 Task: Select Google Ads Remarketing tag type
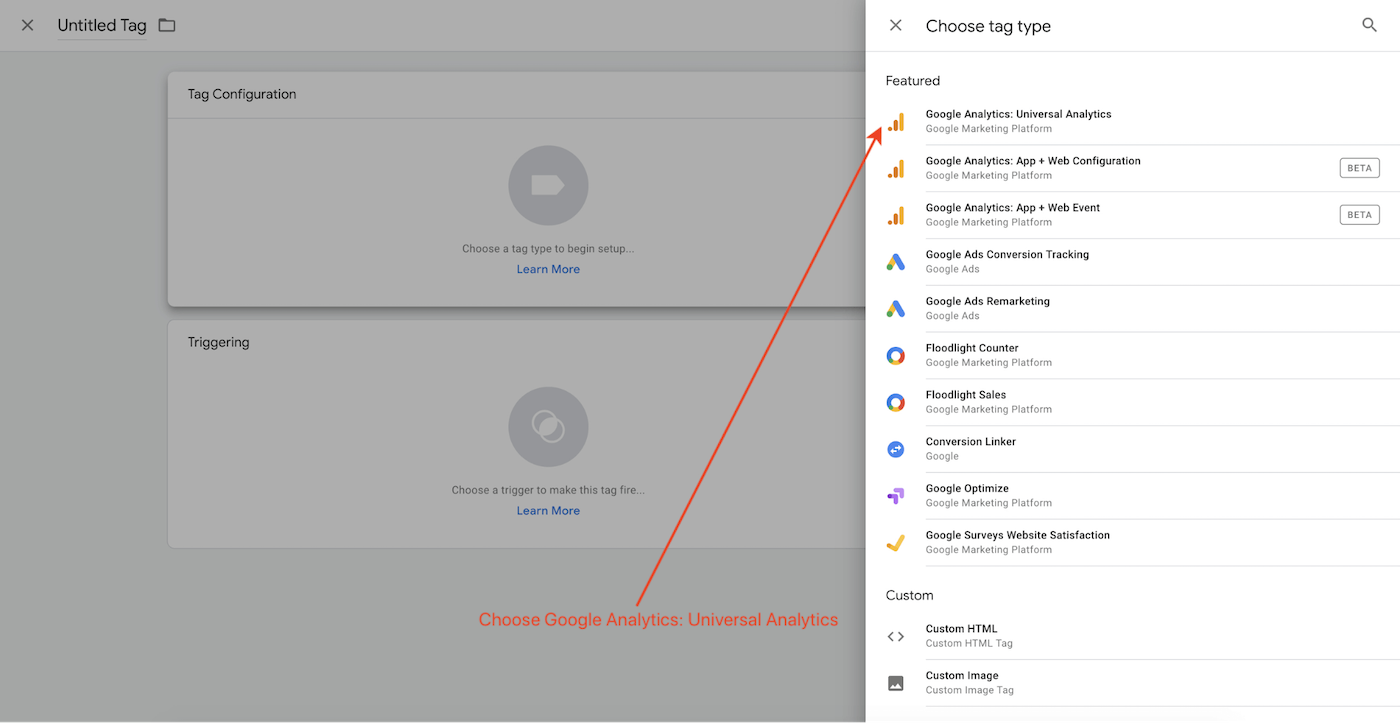1133,309
